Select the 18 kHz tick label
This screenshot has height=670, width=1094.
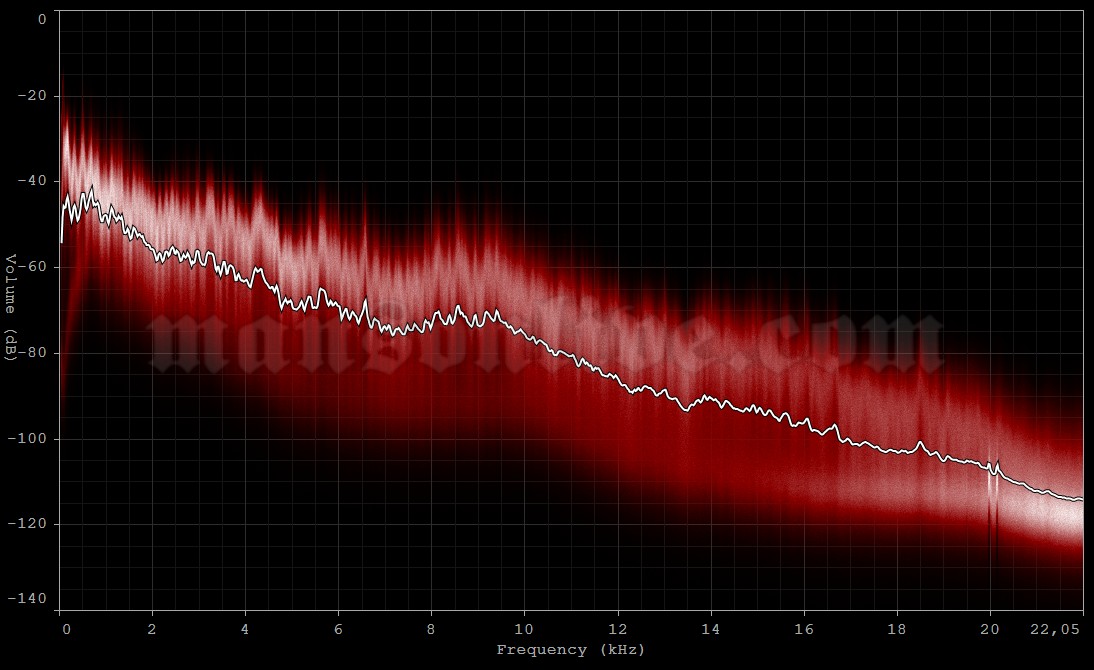(x=897, y=630)
